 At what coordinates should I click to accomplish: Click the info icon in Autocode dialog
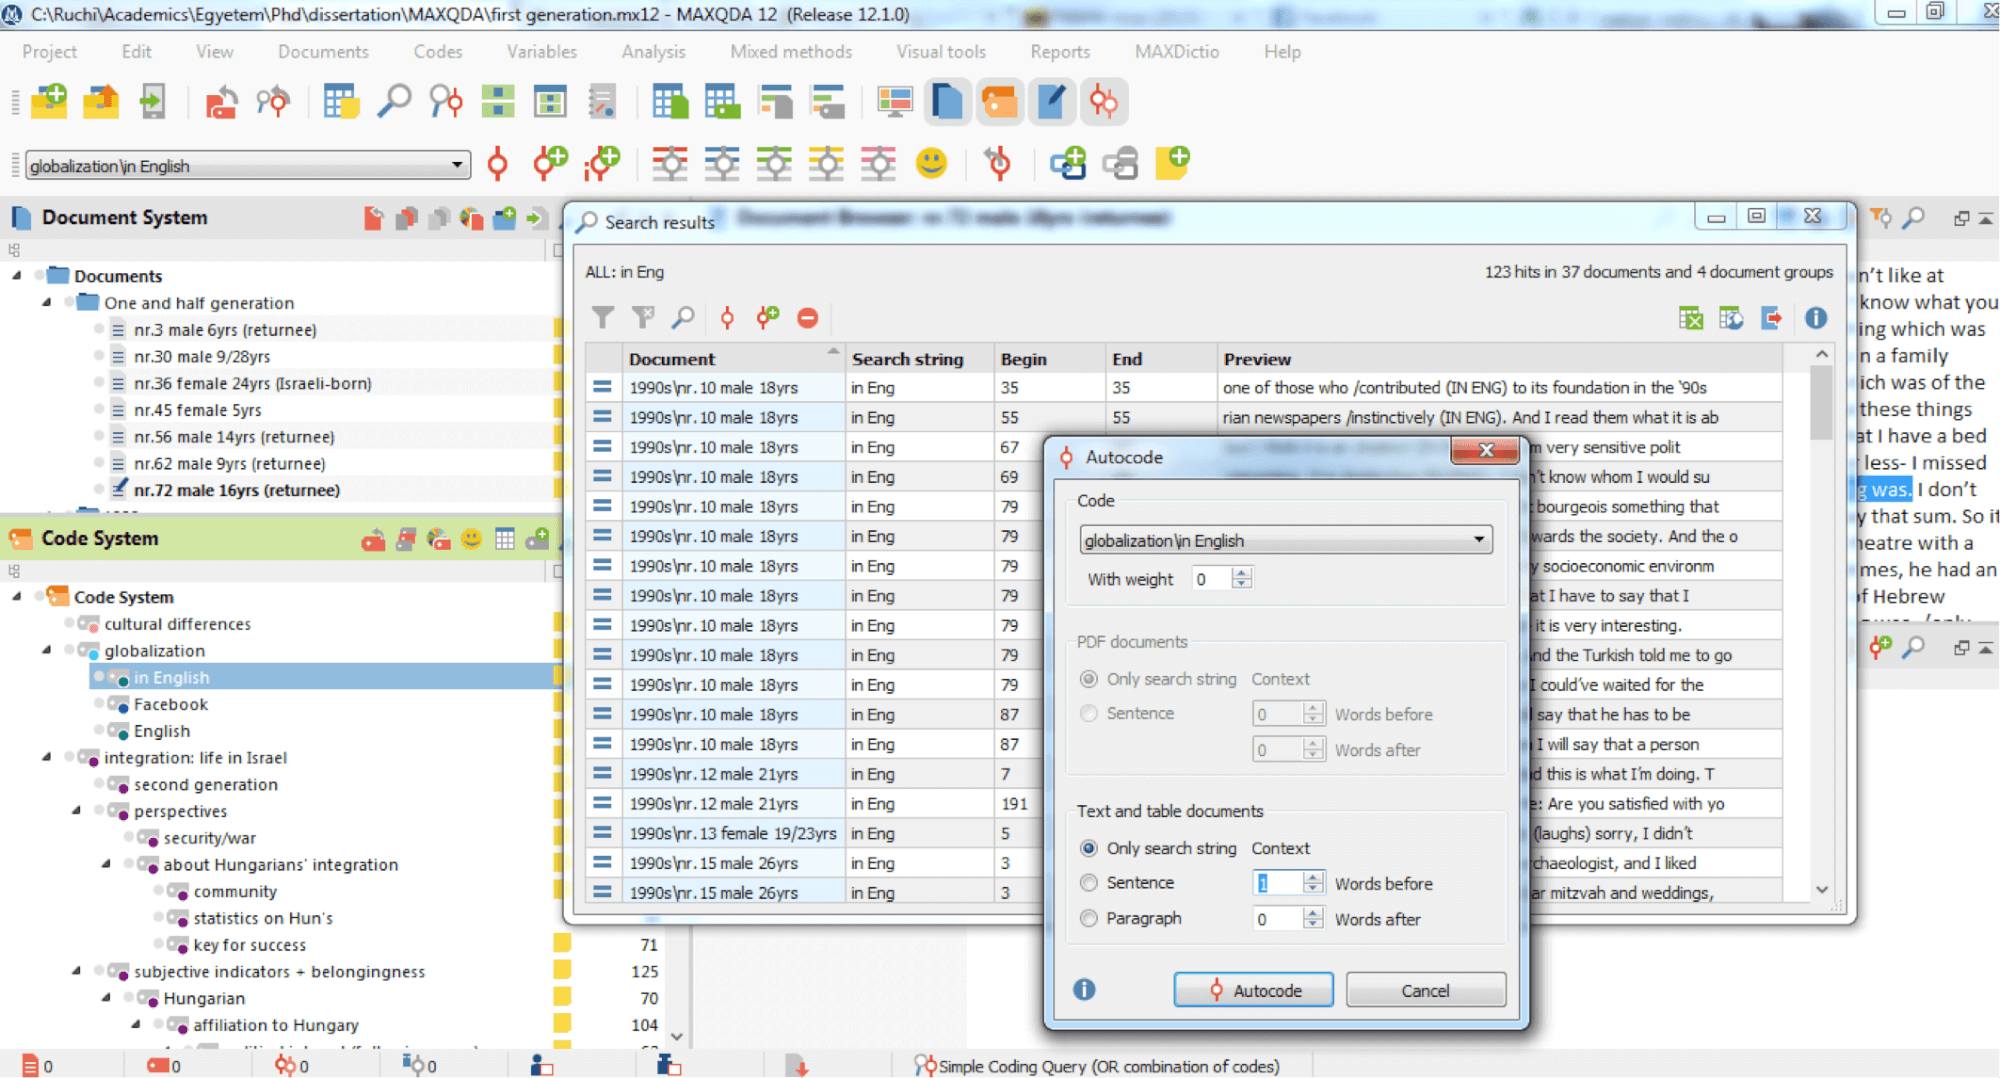pyautogui.click(x=1084, y=989)
